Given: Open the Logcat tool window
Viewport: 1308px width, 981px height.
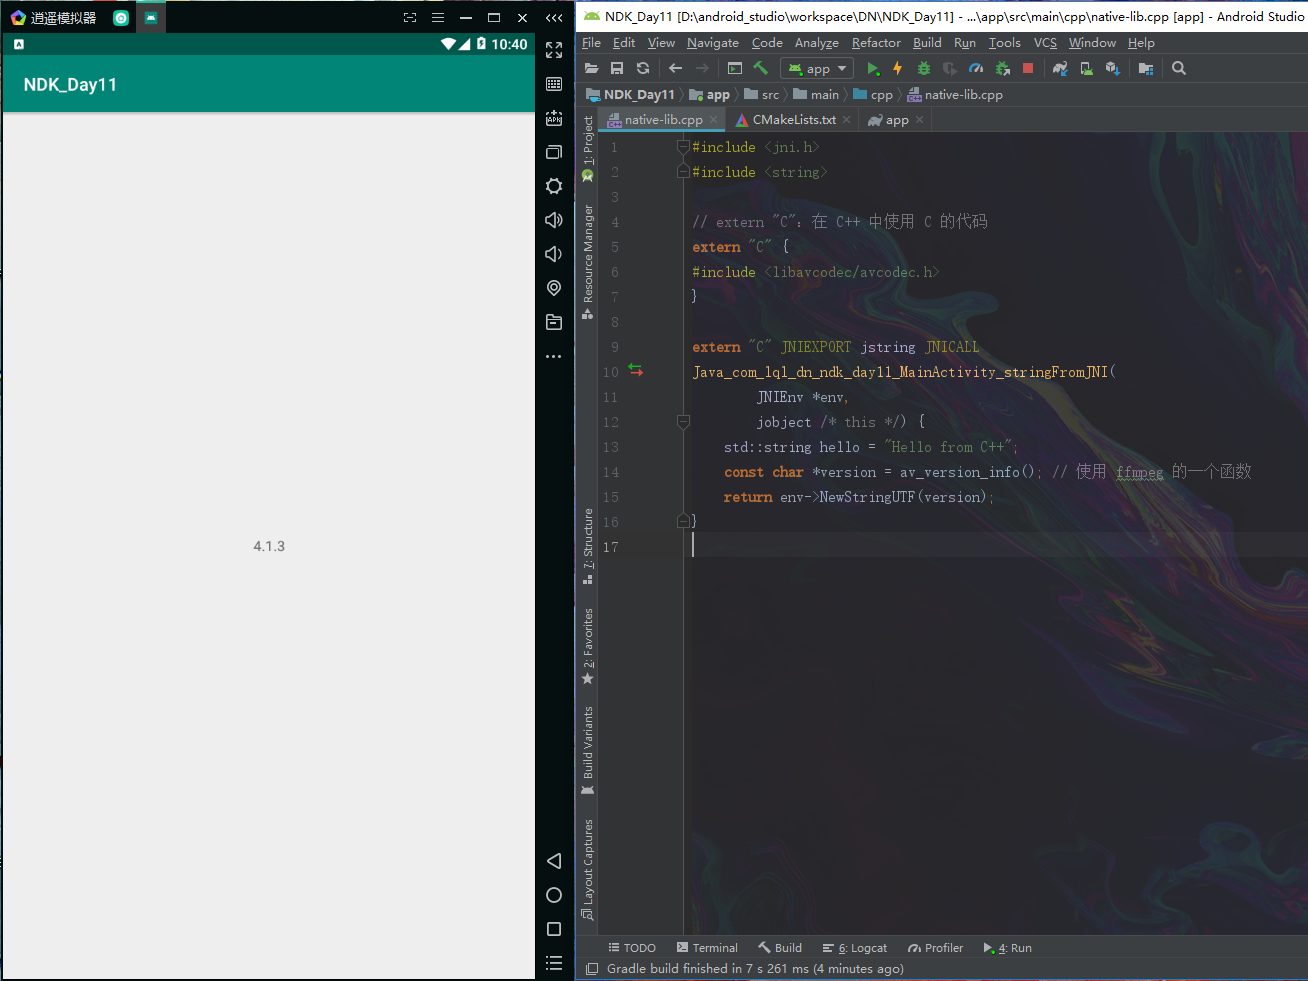Looking at the screenshot, I should [x=855, y=948].
